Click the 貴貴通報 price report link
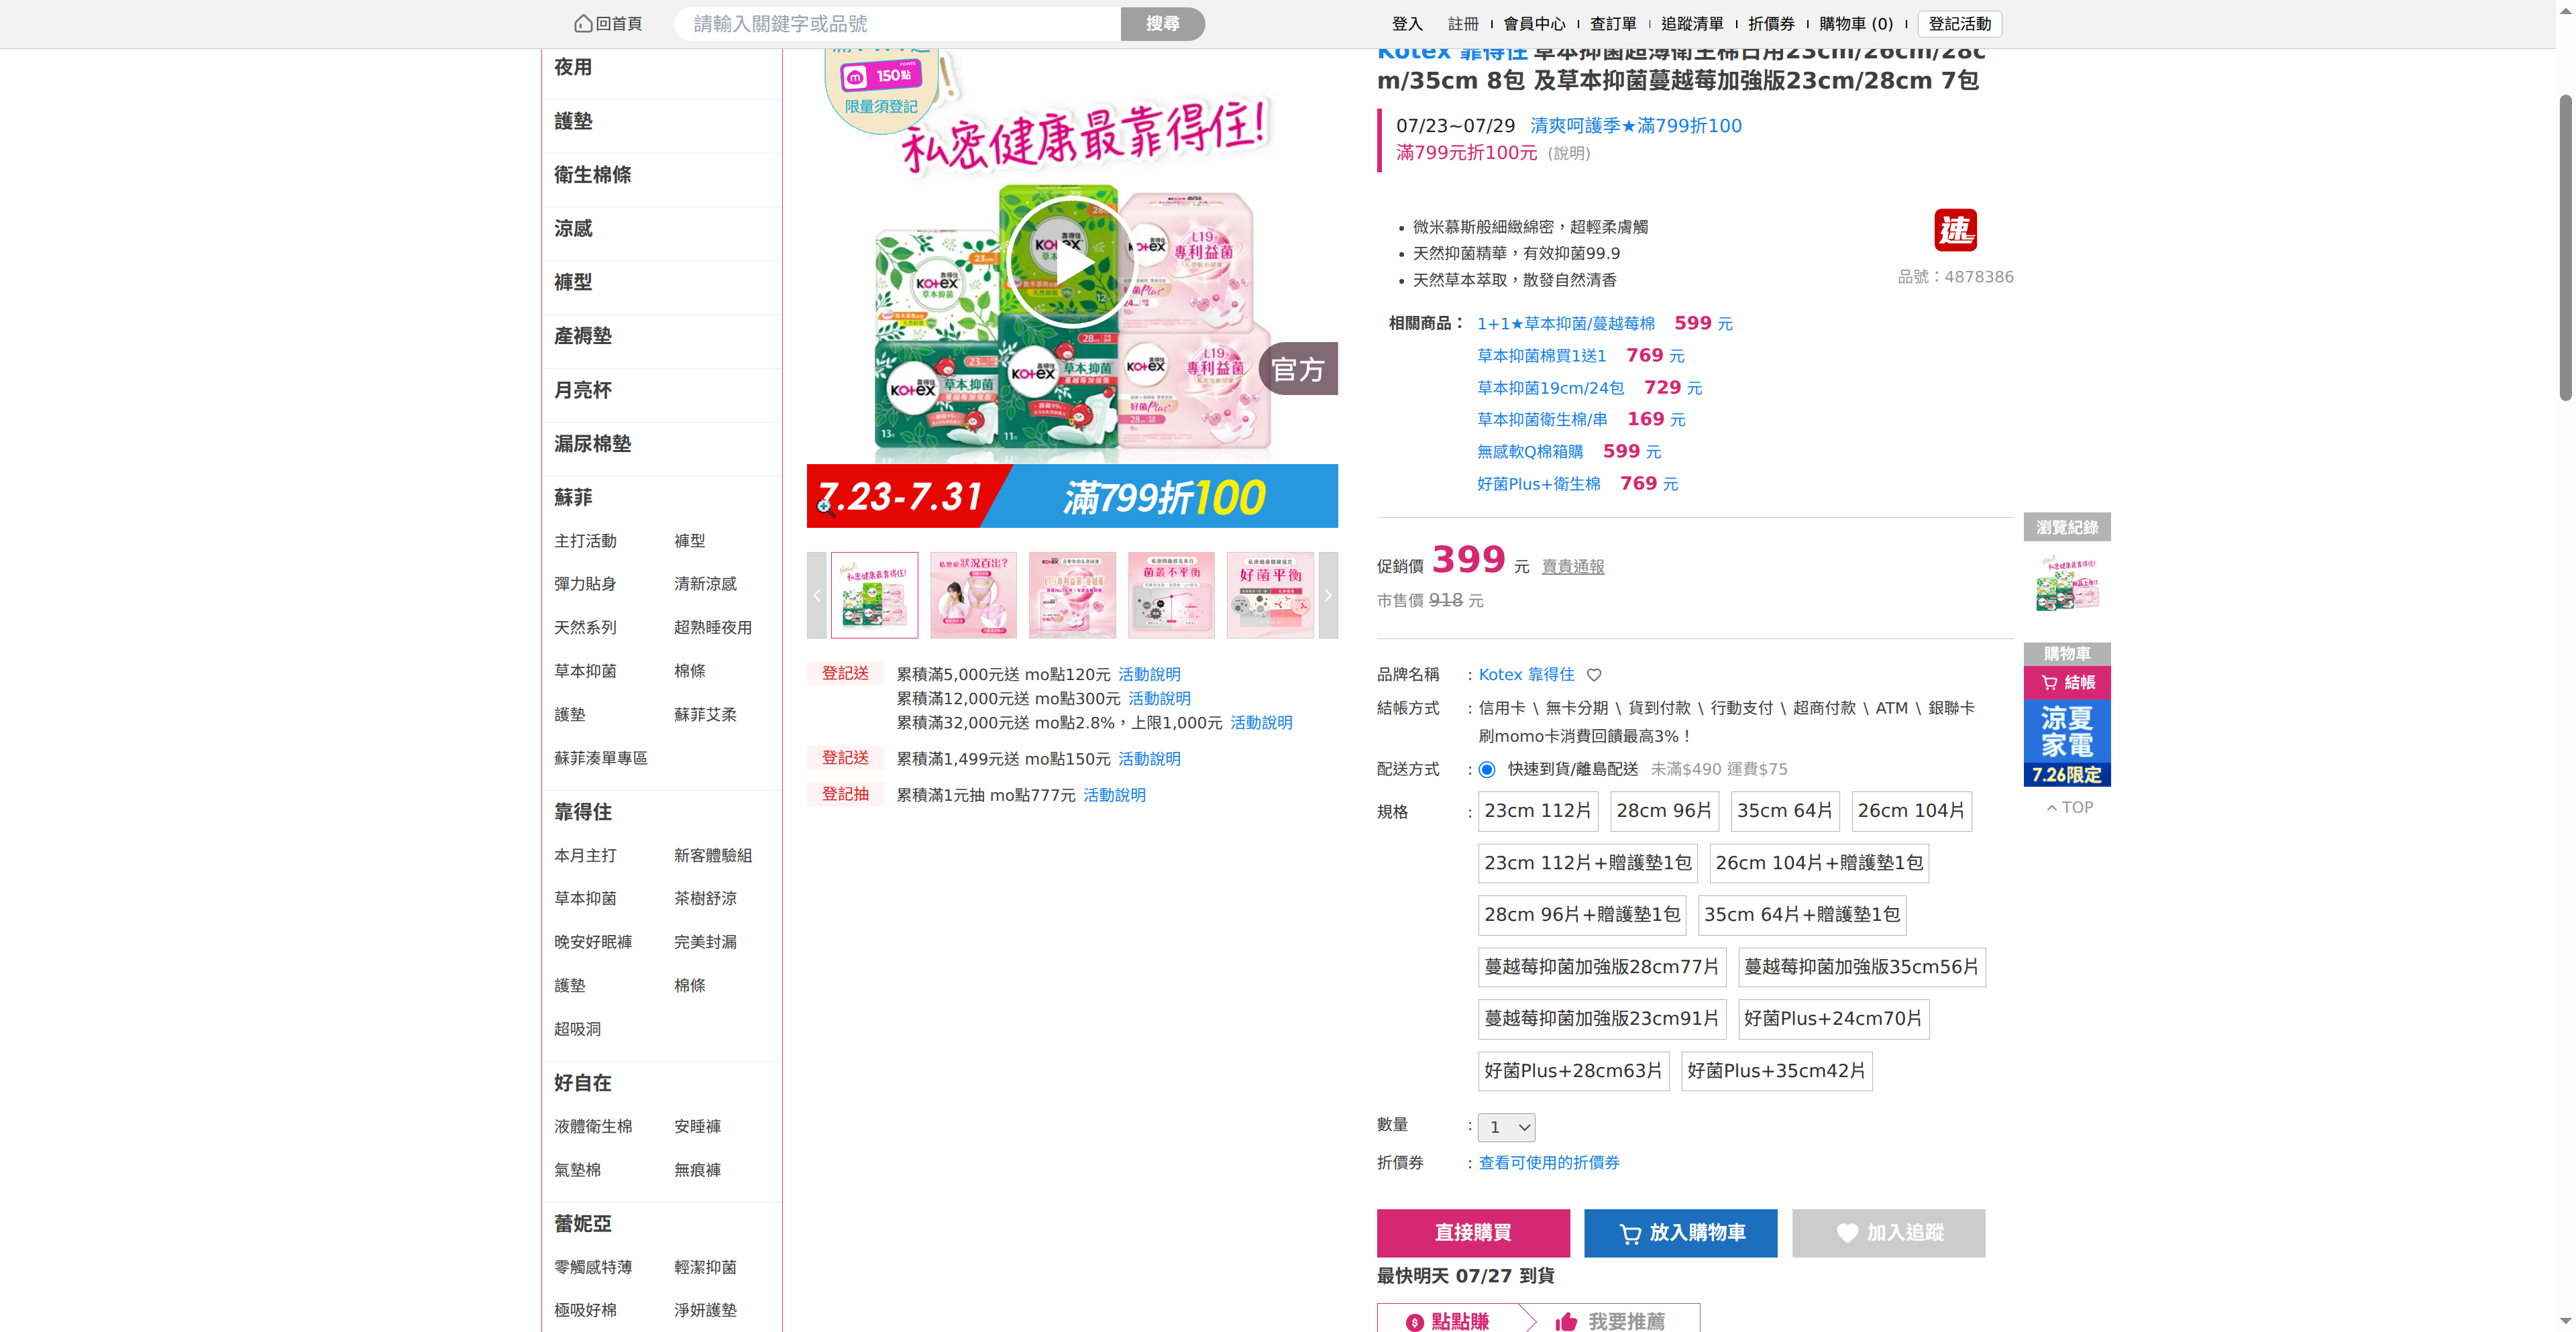 [x=1573, y=567]
